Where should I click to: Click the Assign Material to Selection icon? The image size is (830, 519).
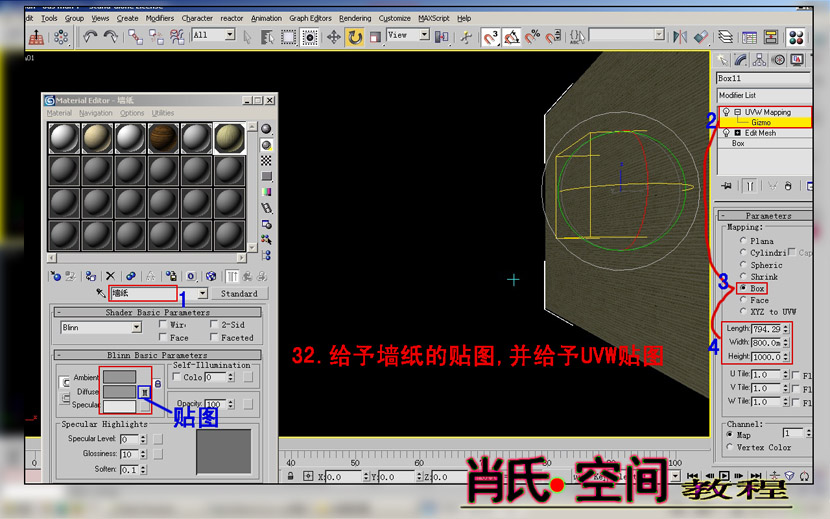pyautogui.click(x=89, y=276)
